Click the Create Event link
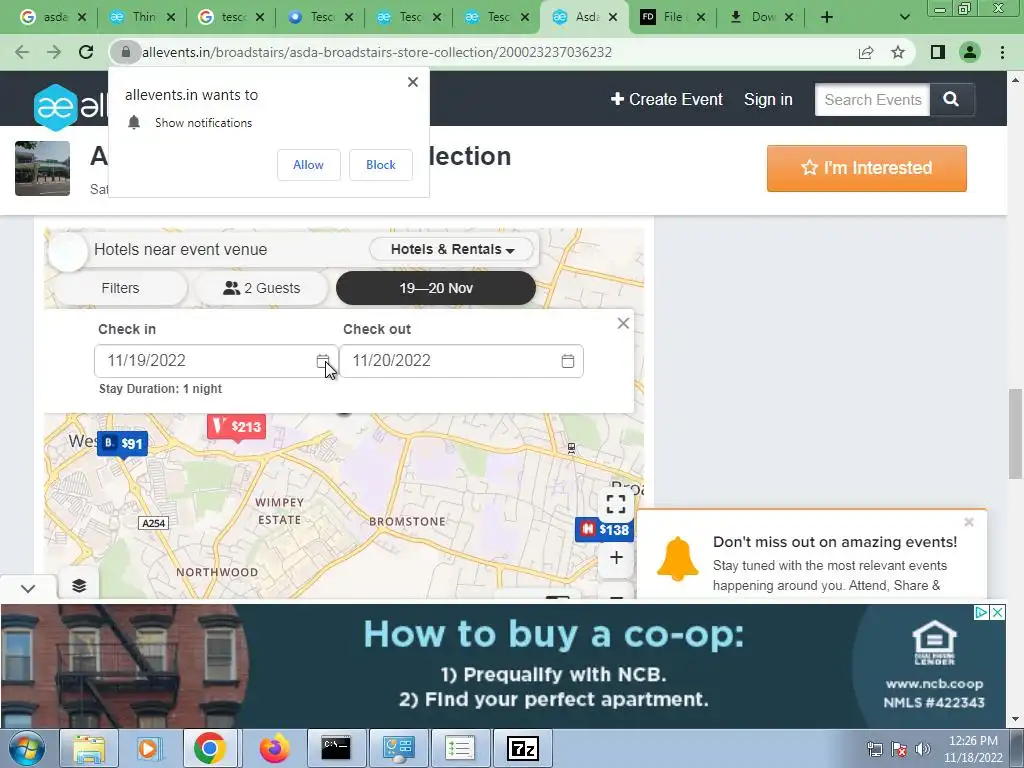Screen dimensions: 1024x768 pyautogui.click(x=667, y=99)
